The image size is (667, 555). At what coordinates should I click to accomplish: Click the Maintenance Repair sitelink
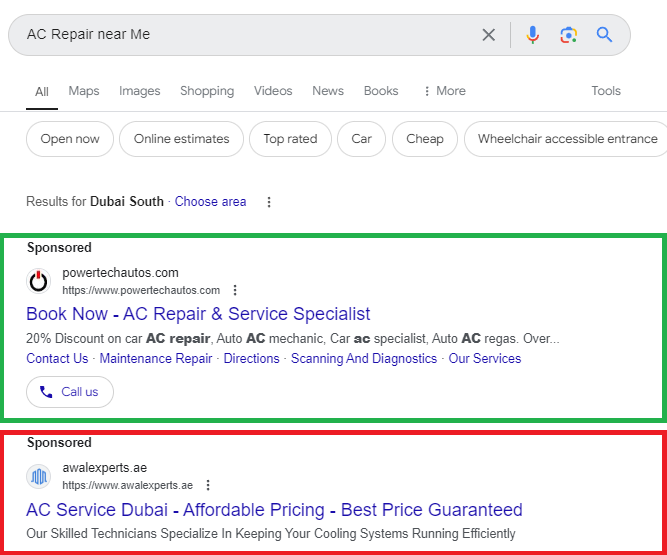click(156, 358)
